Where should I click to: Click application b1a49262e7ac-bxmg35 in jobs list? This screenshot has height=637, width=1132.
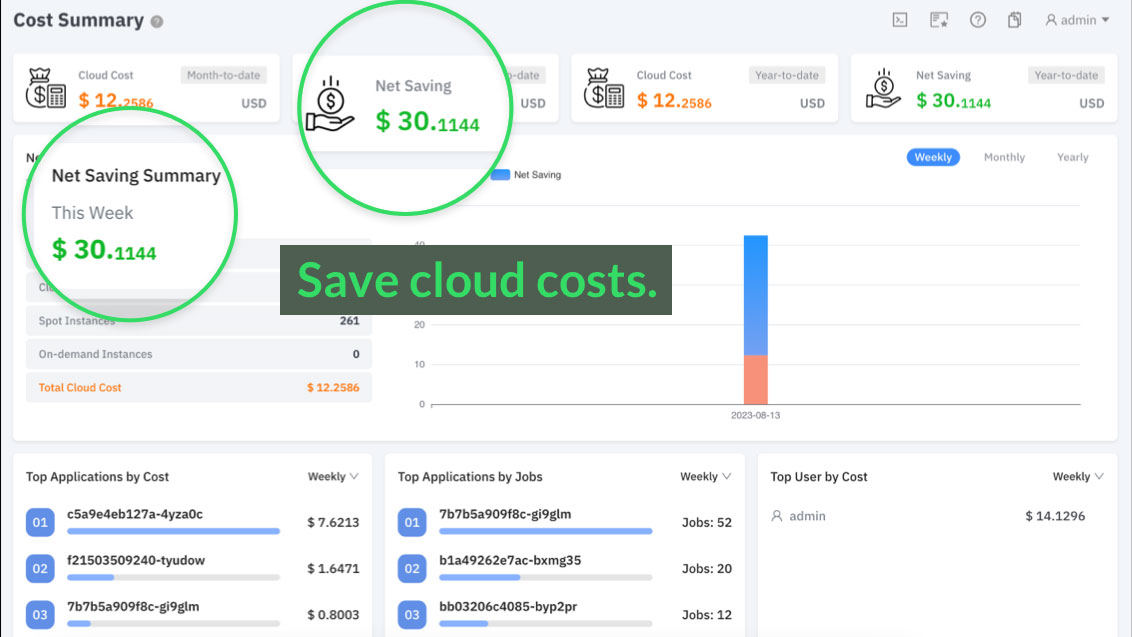510,560
